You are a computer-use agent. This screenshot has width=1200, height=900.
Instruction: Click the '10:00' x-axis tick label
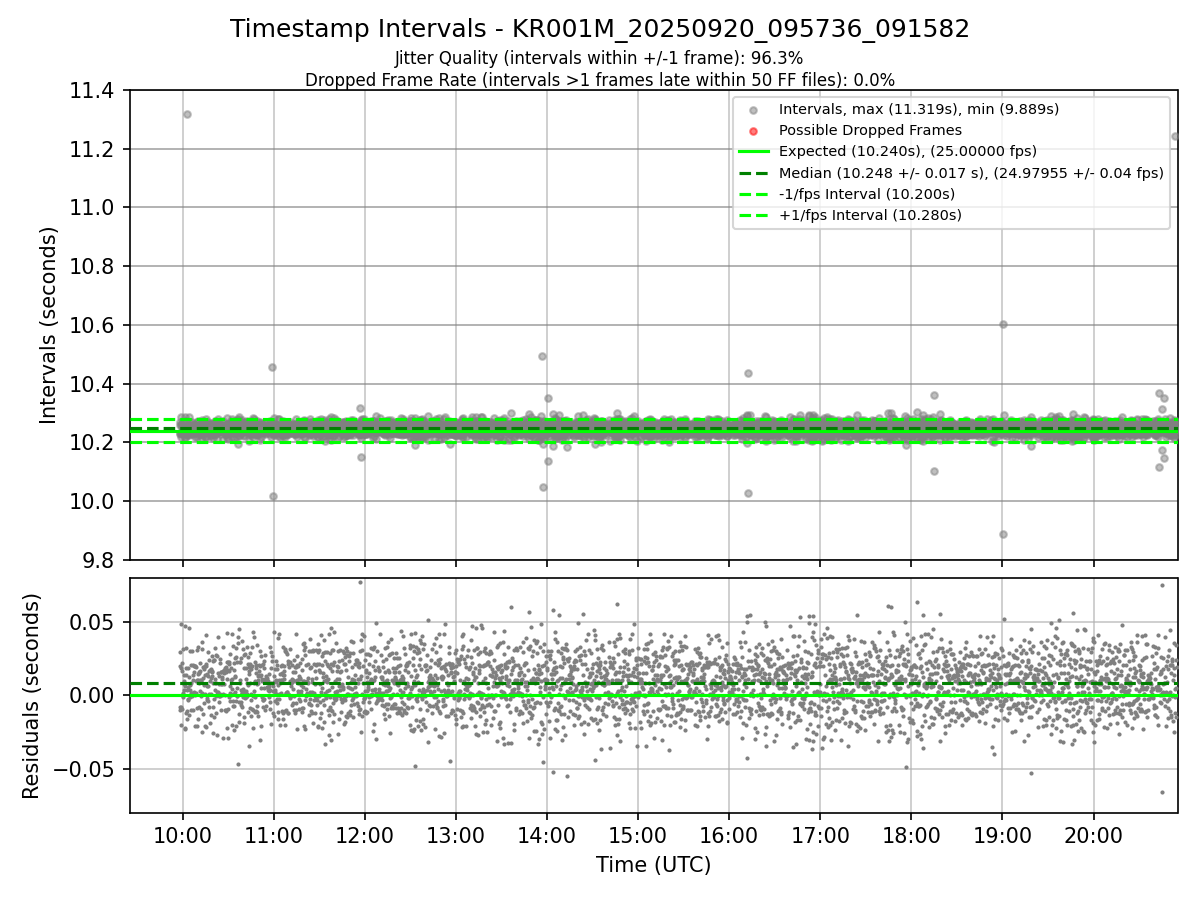pyautogui.click(x=182, y=835)
